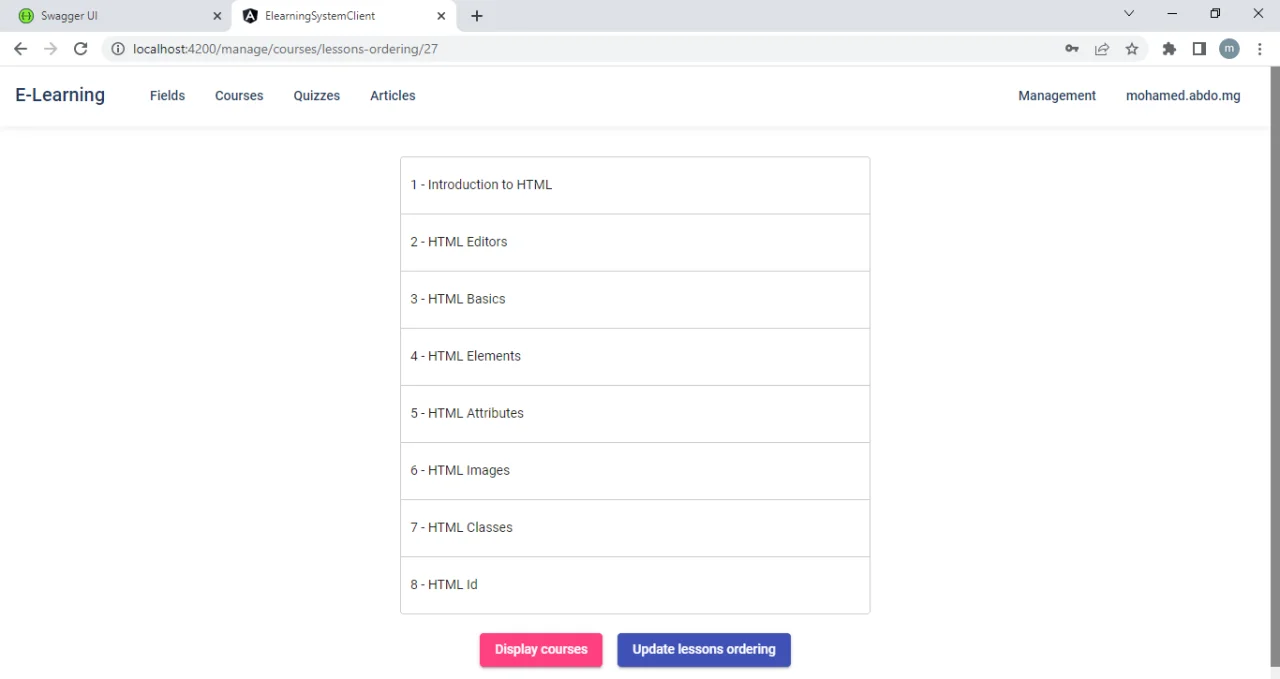Open the Chrome three-dot menu
This screenshot has height=679, width=1280.
pyautogui.click(x=1259, y=49)
